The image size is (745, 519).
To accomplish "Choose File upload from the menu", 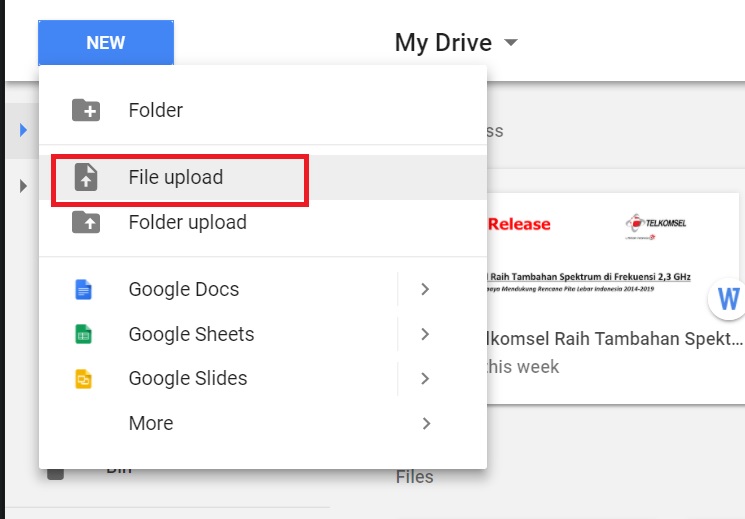I will [263, 177].
